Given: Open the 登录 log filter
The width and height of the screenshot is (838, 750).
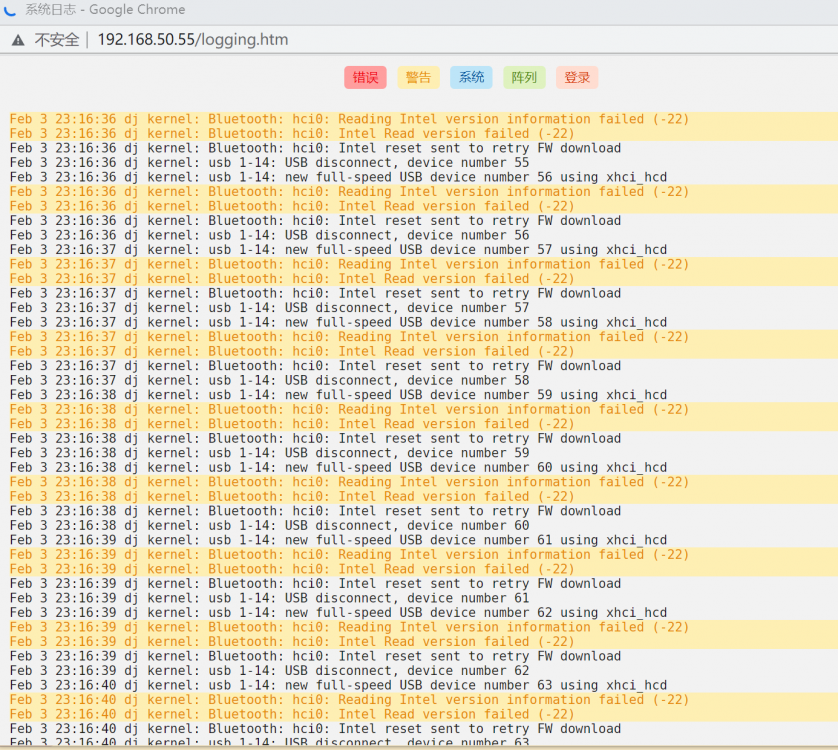Looking at the screenshot, I should click(577, 78).
